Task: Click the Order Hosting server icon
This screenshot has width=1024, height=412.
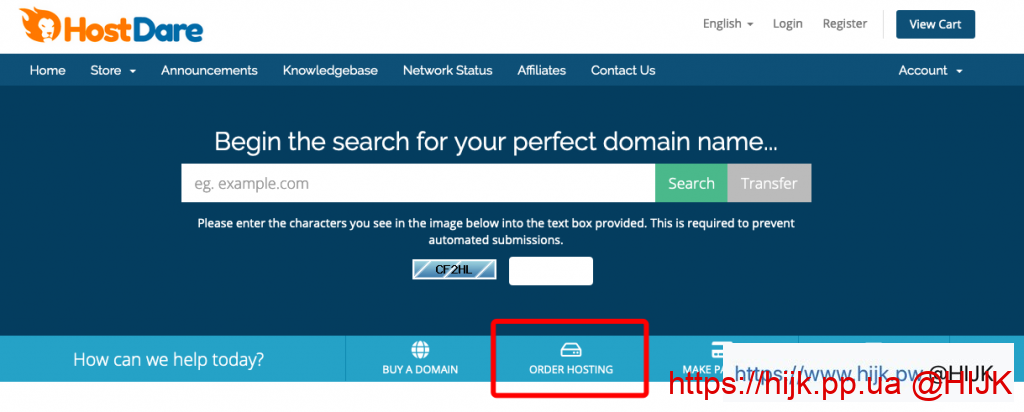Action: (x=570, y=350)
